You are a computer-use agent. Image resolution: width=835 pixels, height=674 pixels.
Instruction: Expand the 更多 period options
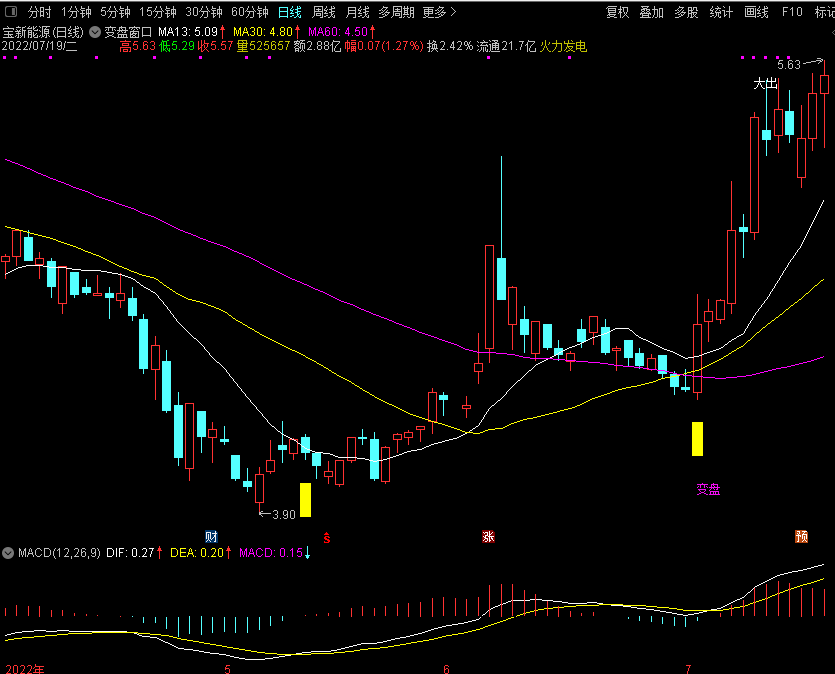click(439, 12)
